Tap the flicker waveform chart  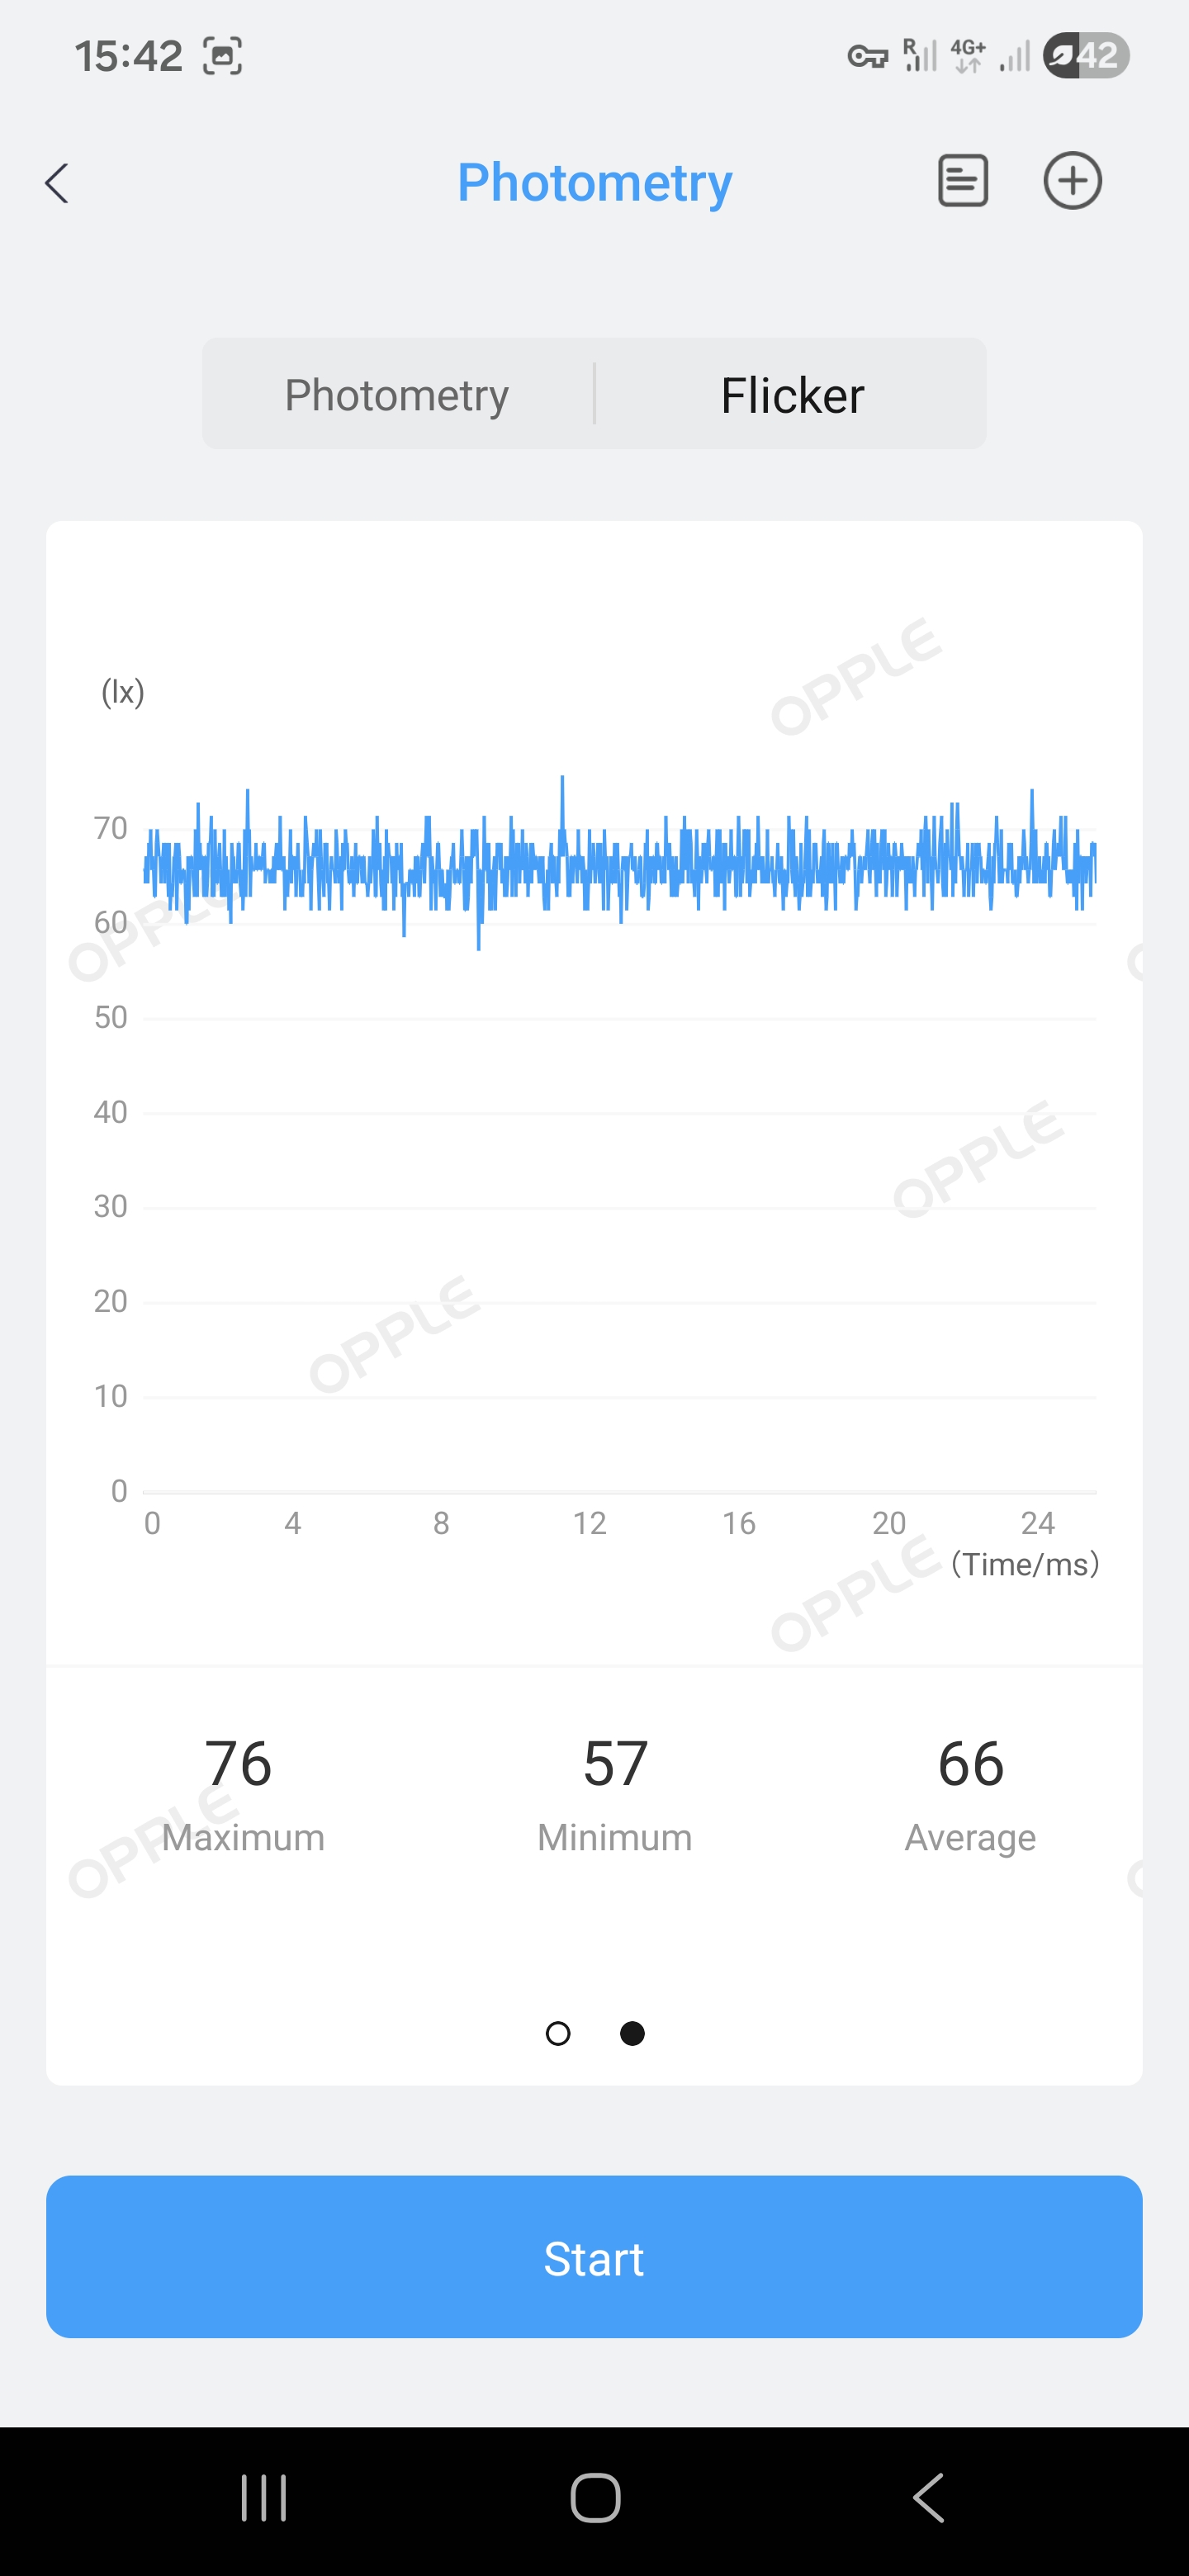(620, 1100)
